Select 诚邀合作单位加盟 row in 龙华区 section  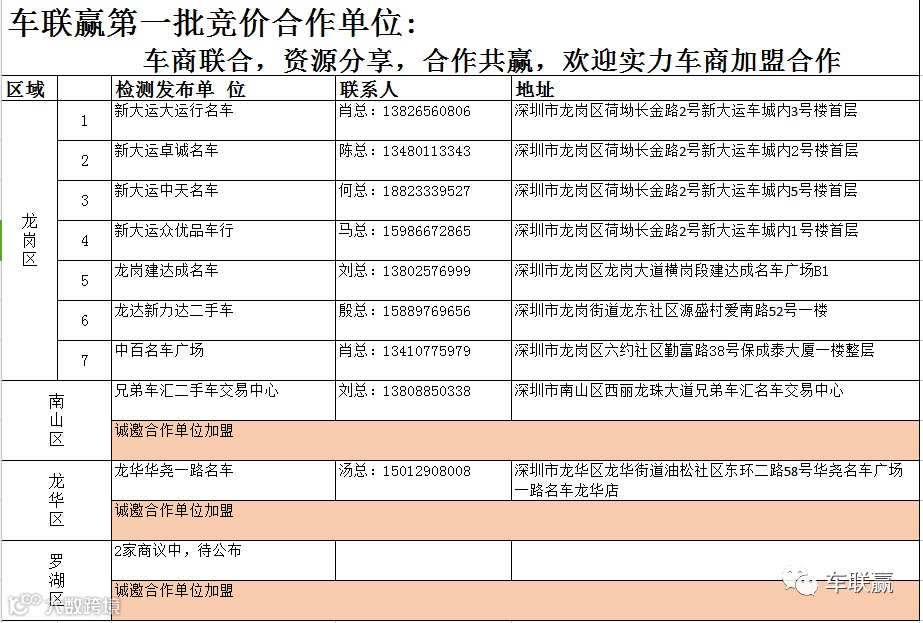pos(515,521)
